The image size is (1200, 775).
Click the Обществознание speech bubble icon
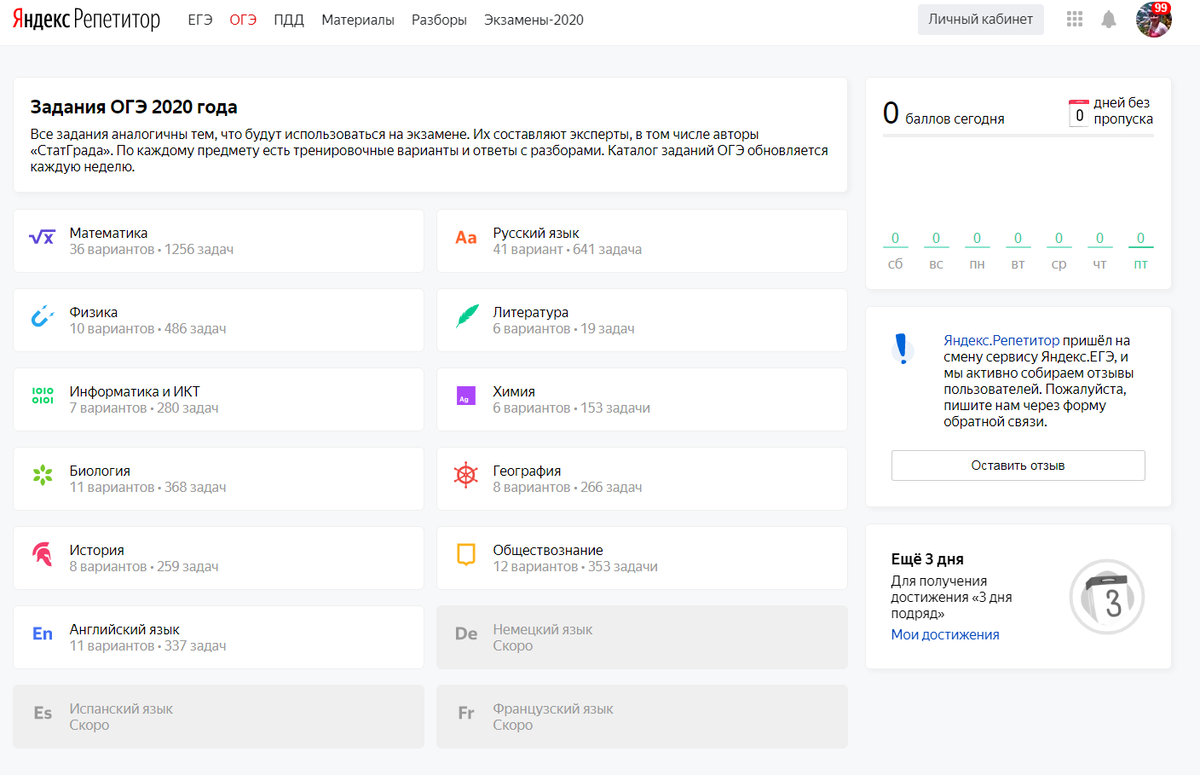point(466,555)
